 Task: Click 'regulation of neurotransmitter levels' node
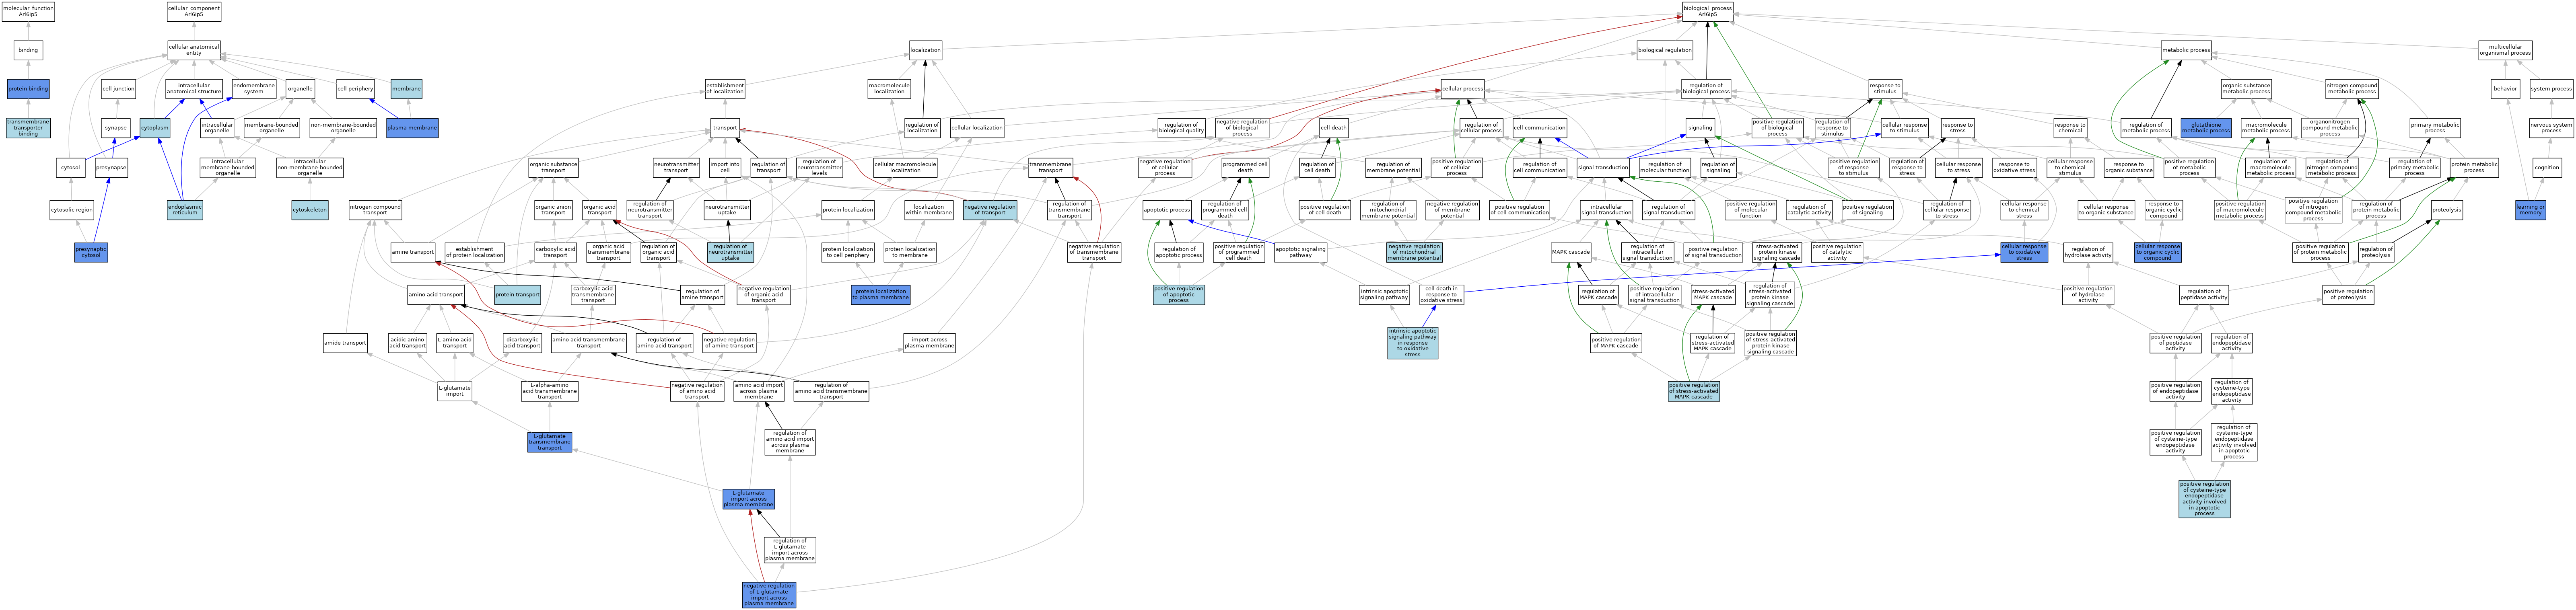point(819,168)
